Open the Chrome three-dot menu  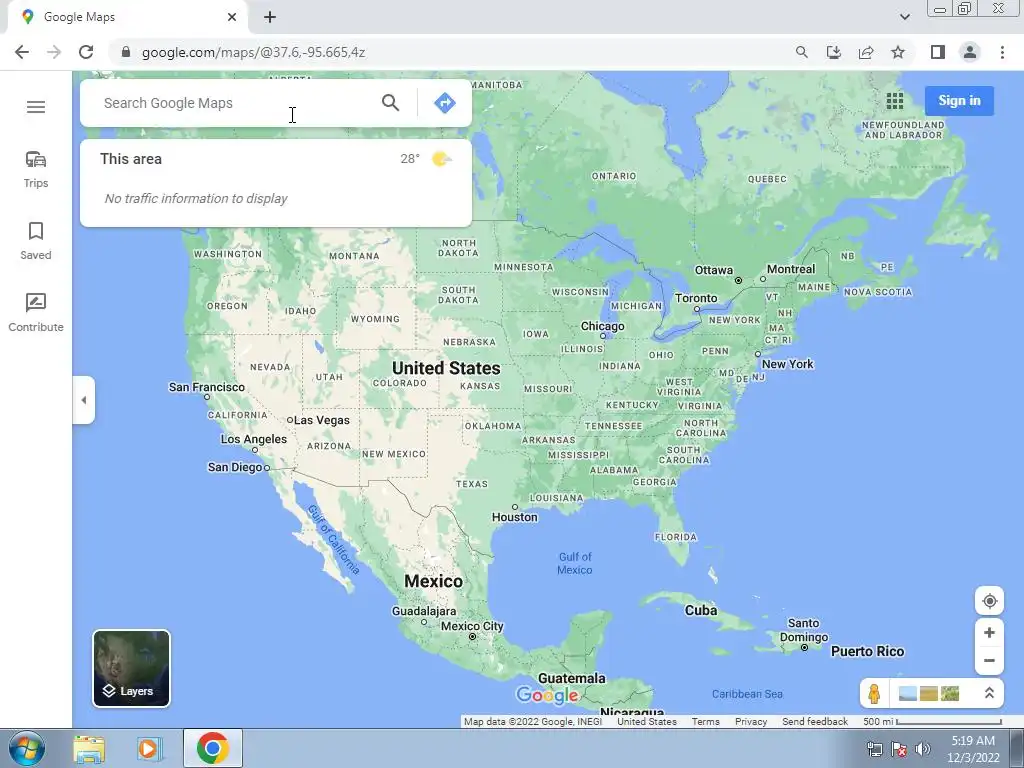click(1002, 52)
